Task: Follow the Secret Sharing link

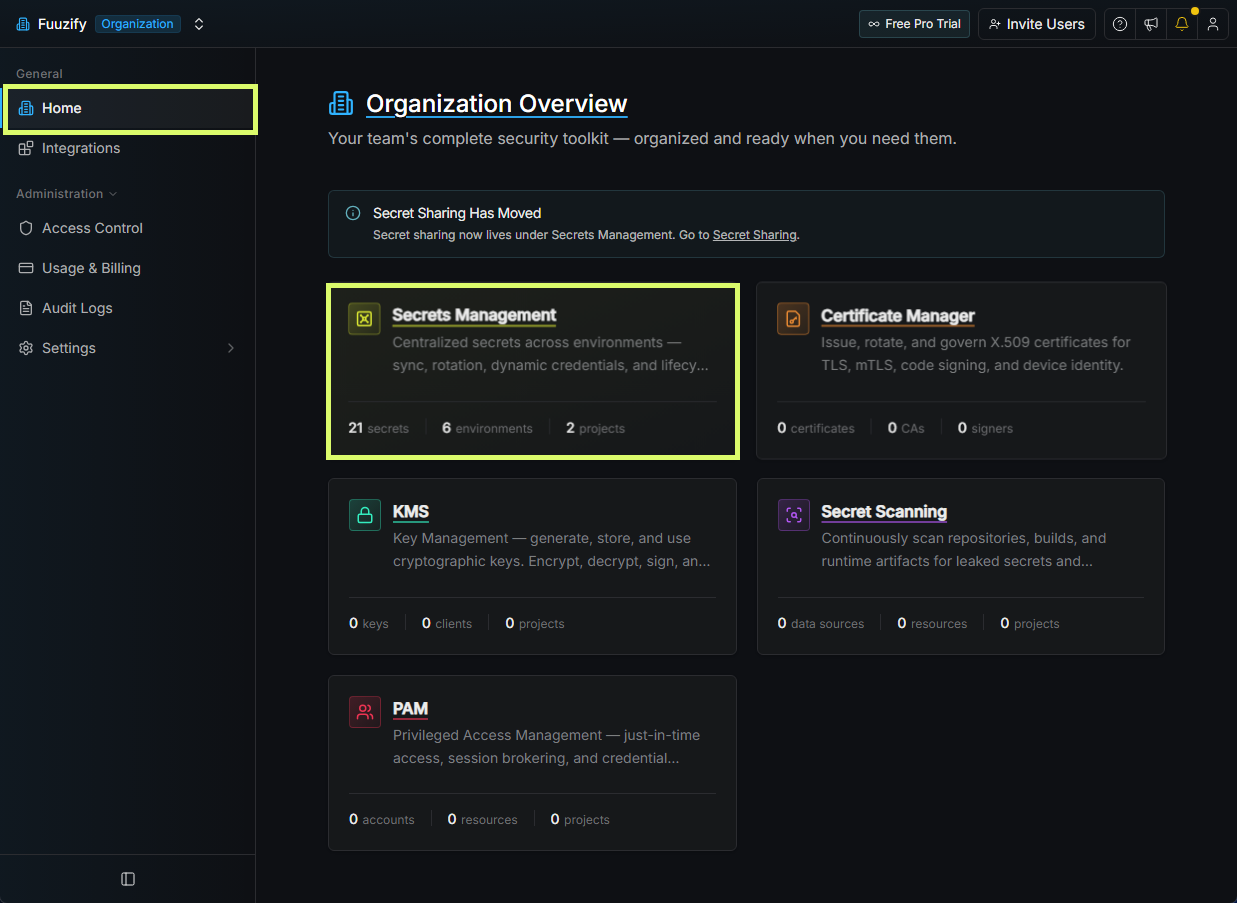Action: (755, 235)
